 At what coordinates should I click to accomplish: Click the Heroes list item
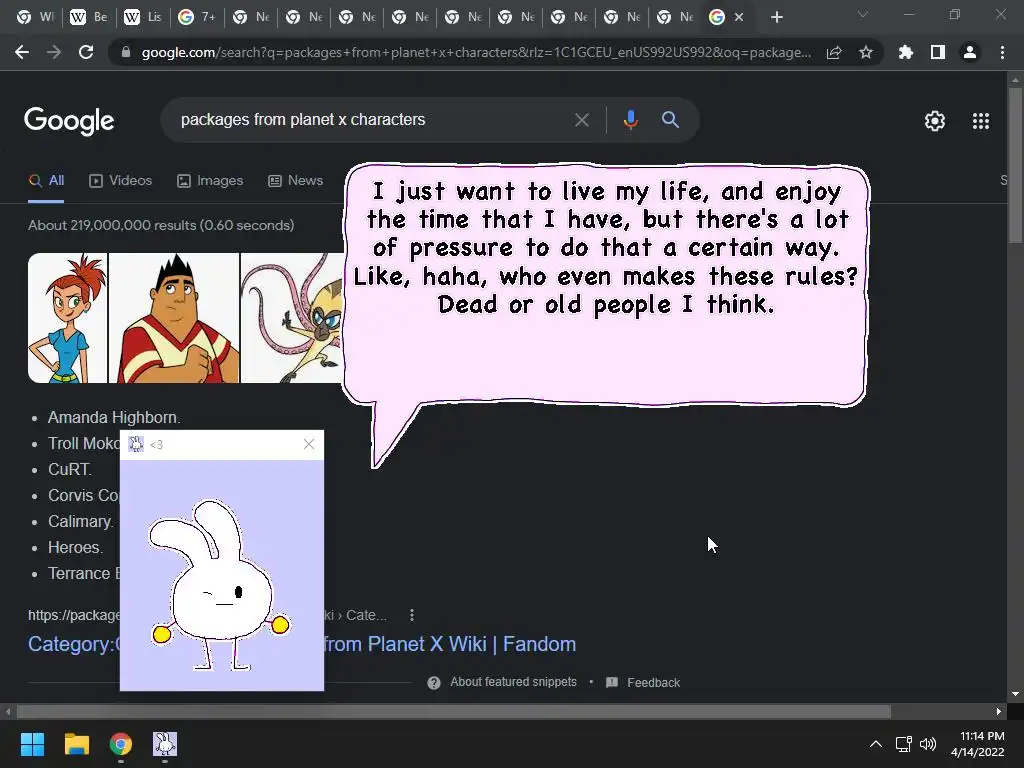(75, 547)
